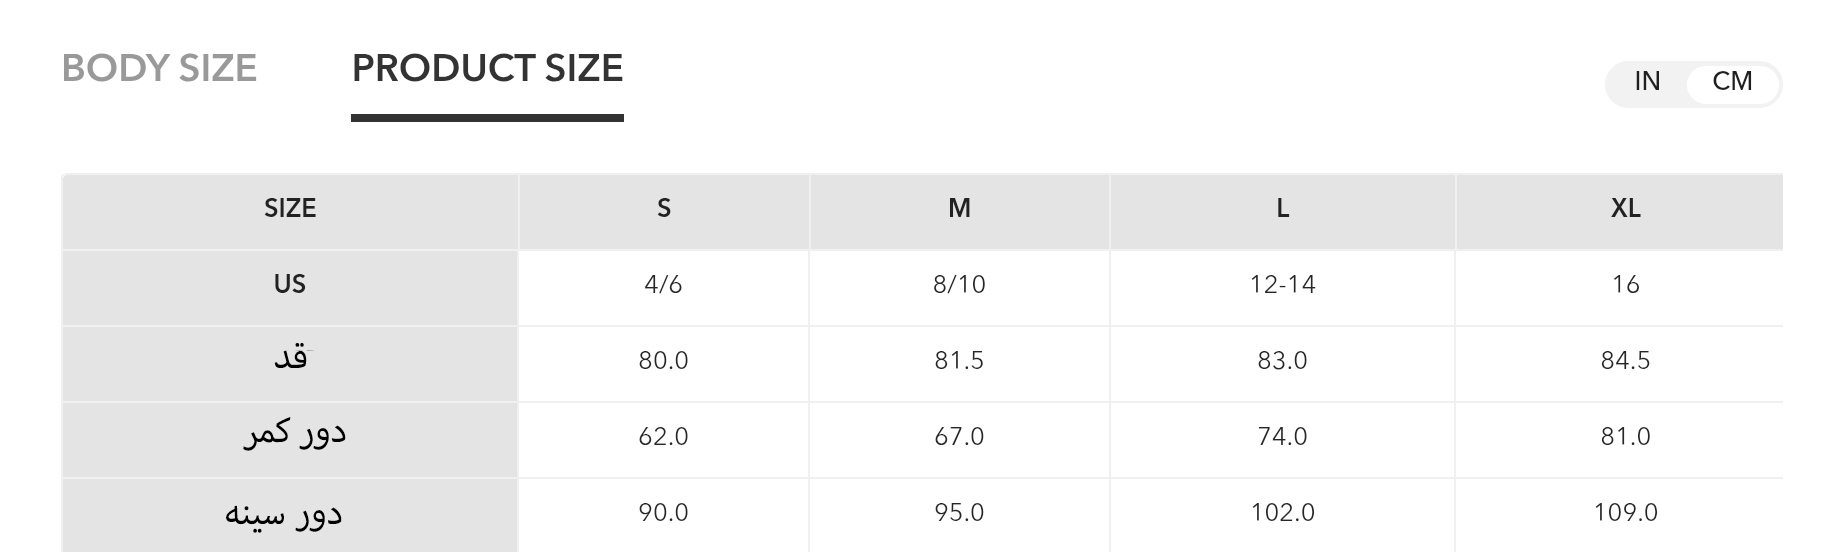Switch to the BODY SIZE tab

[159, 69]
